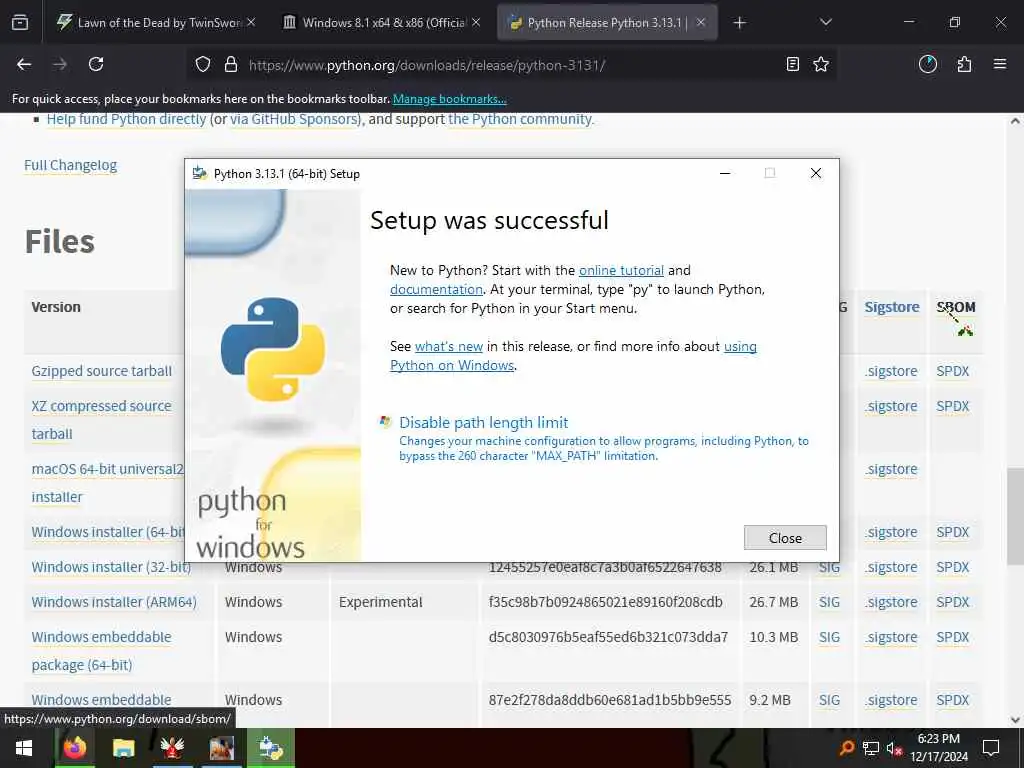Click SPDX link in Windows installer 32-bit row
Screen dimensions: 1024x768
coord(953,568)
